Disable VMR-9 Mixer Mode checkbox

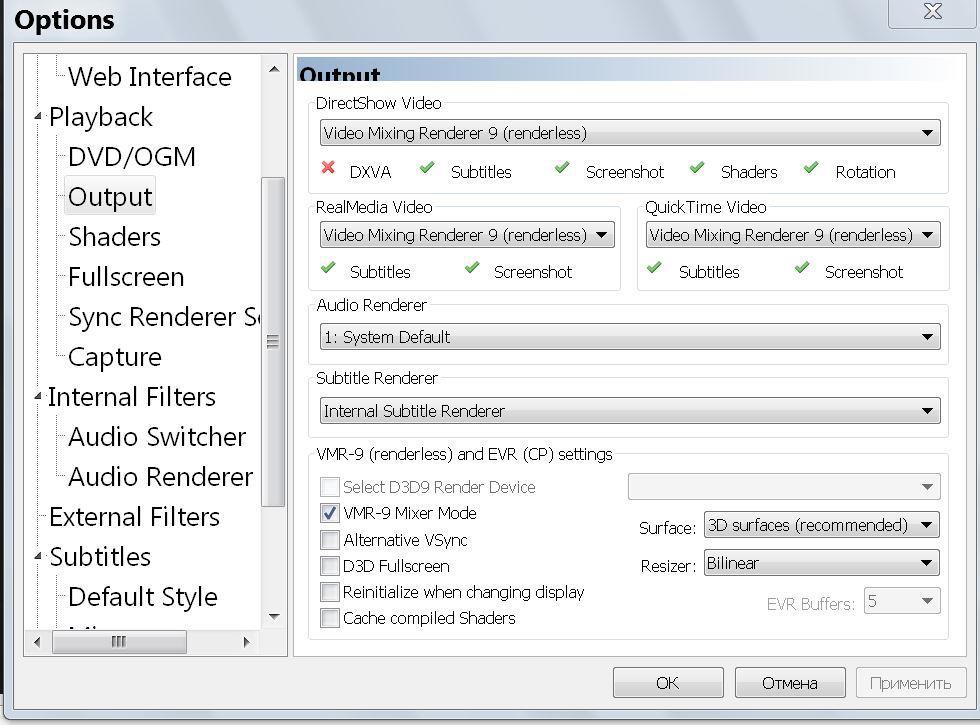tap(330, 513)
